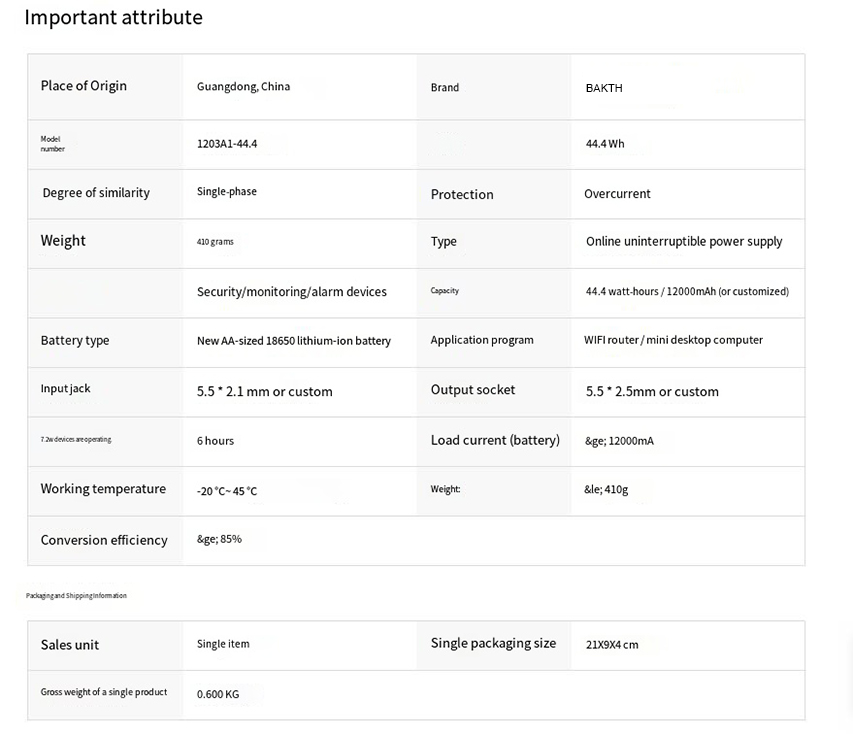Viewport: 853px width, 734px height.
Task: Click the "Conversion efficiency" label
Action: pyautogui.click(x=104, y=540)
